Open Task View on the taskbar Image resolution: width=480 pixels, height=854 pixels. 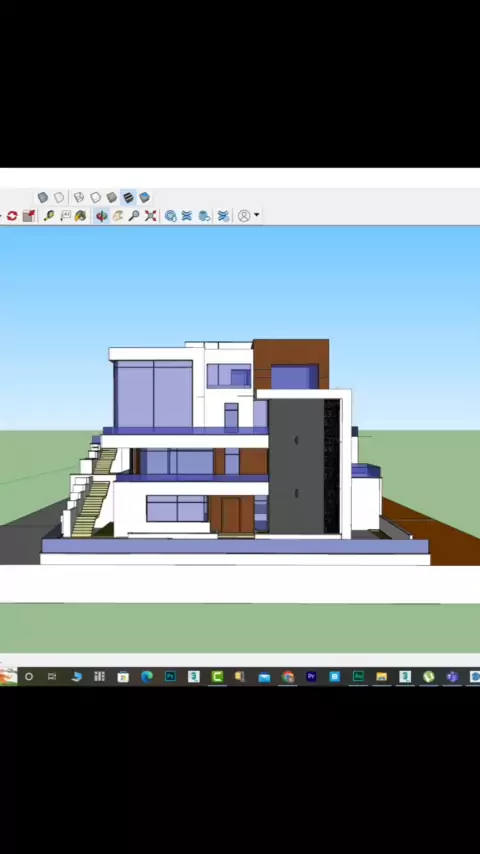(52, 676)
